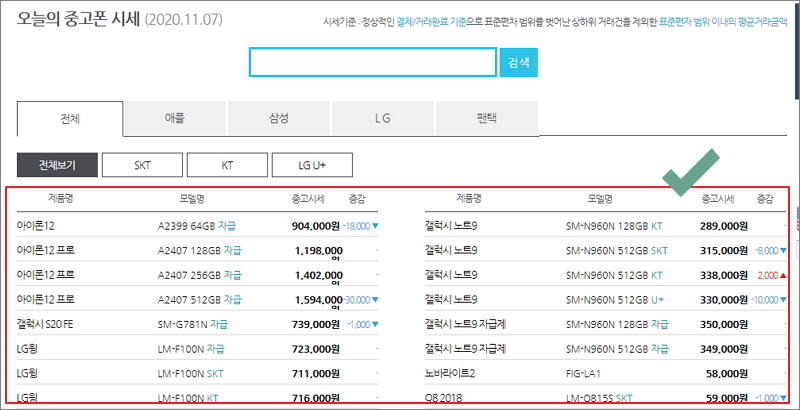Filter the list by LG U+ carrier
The width and height of the screenshot is (800, 410).
[x=312, y=165]
